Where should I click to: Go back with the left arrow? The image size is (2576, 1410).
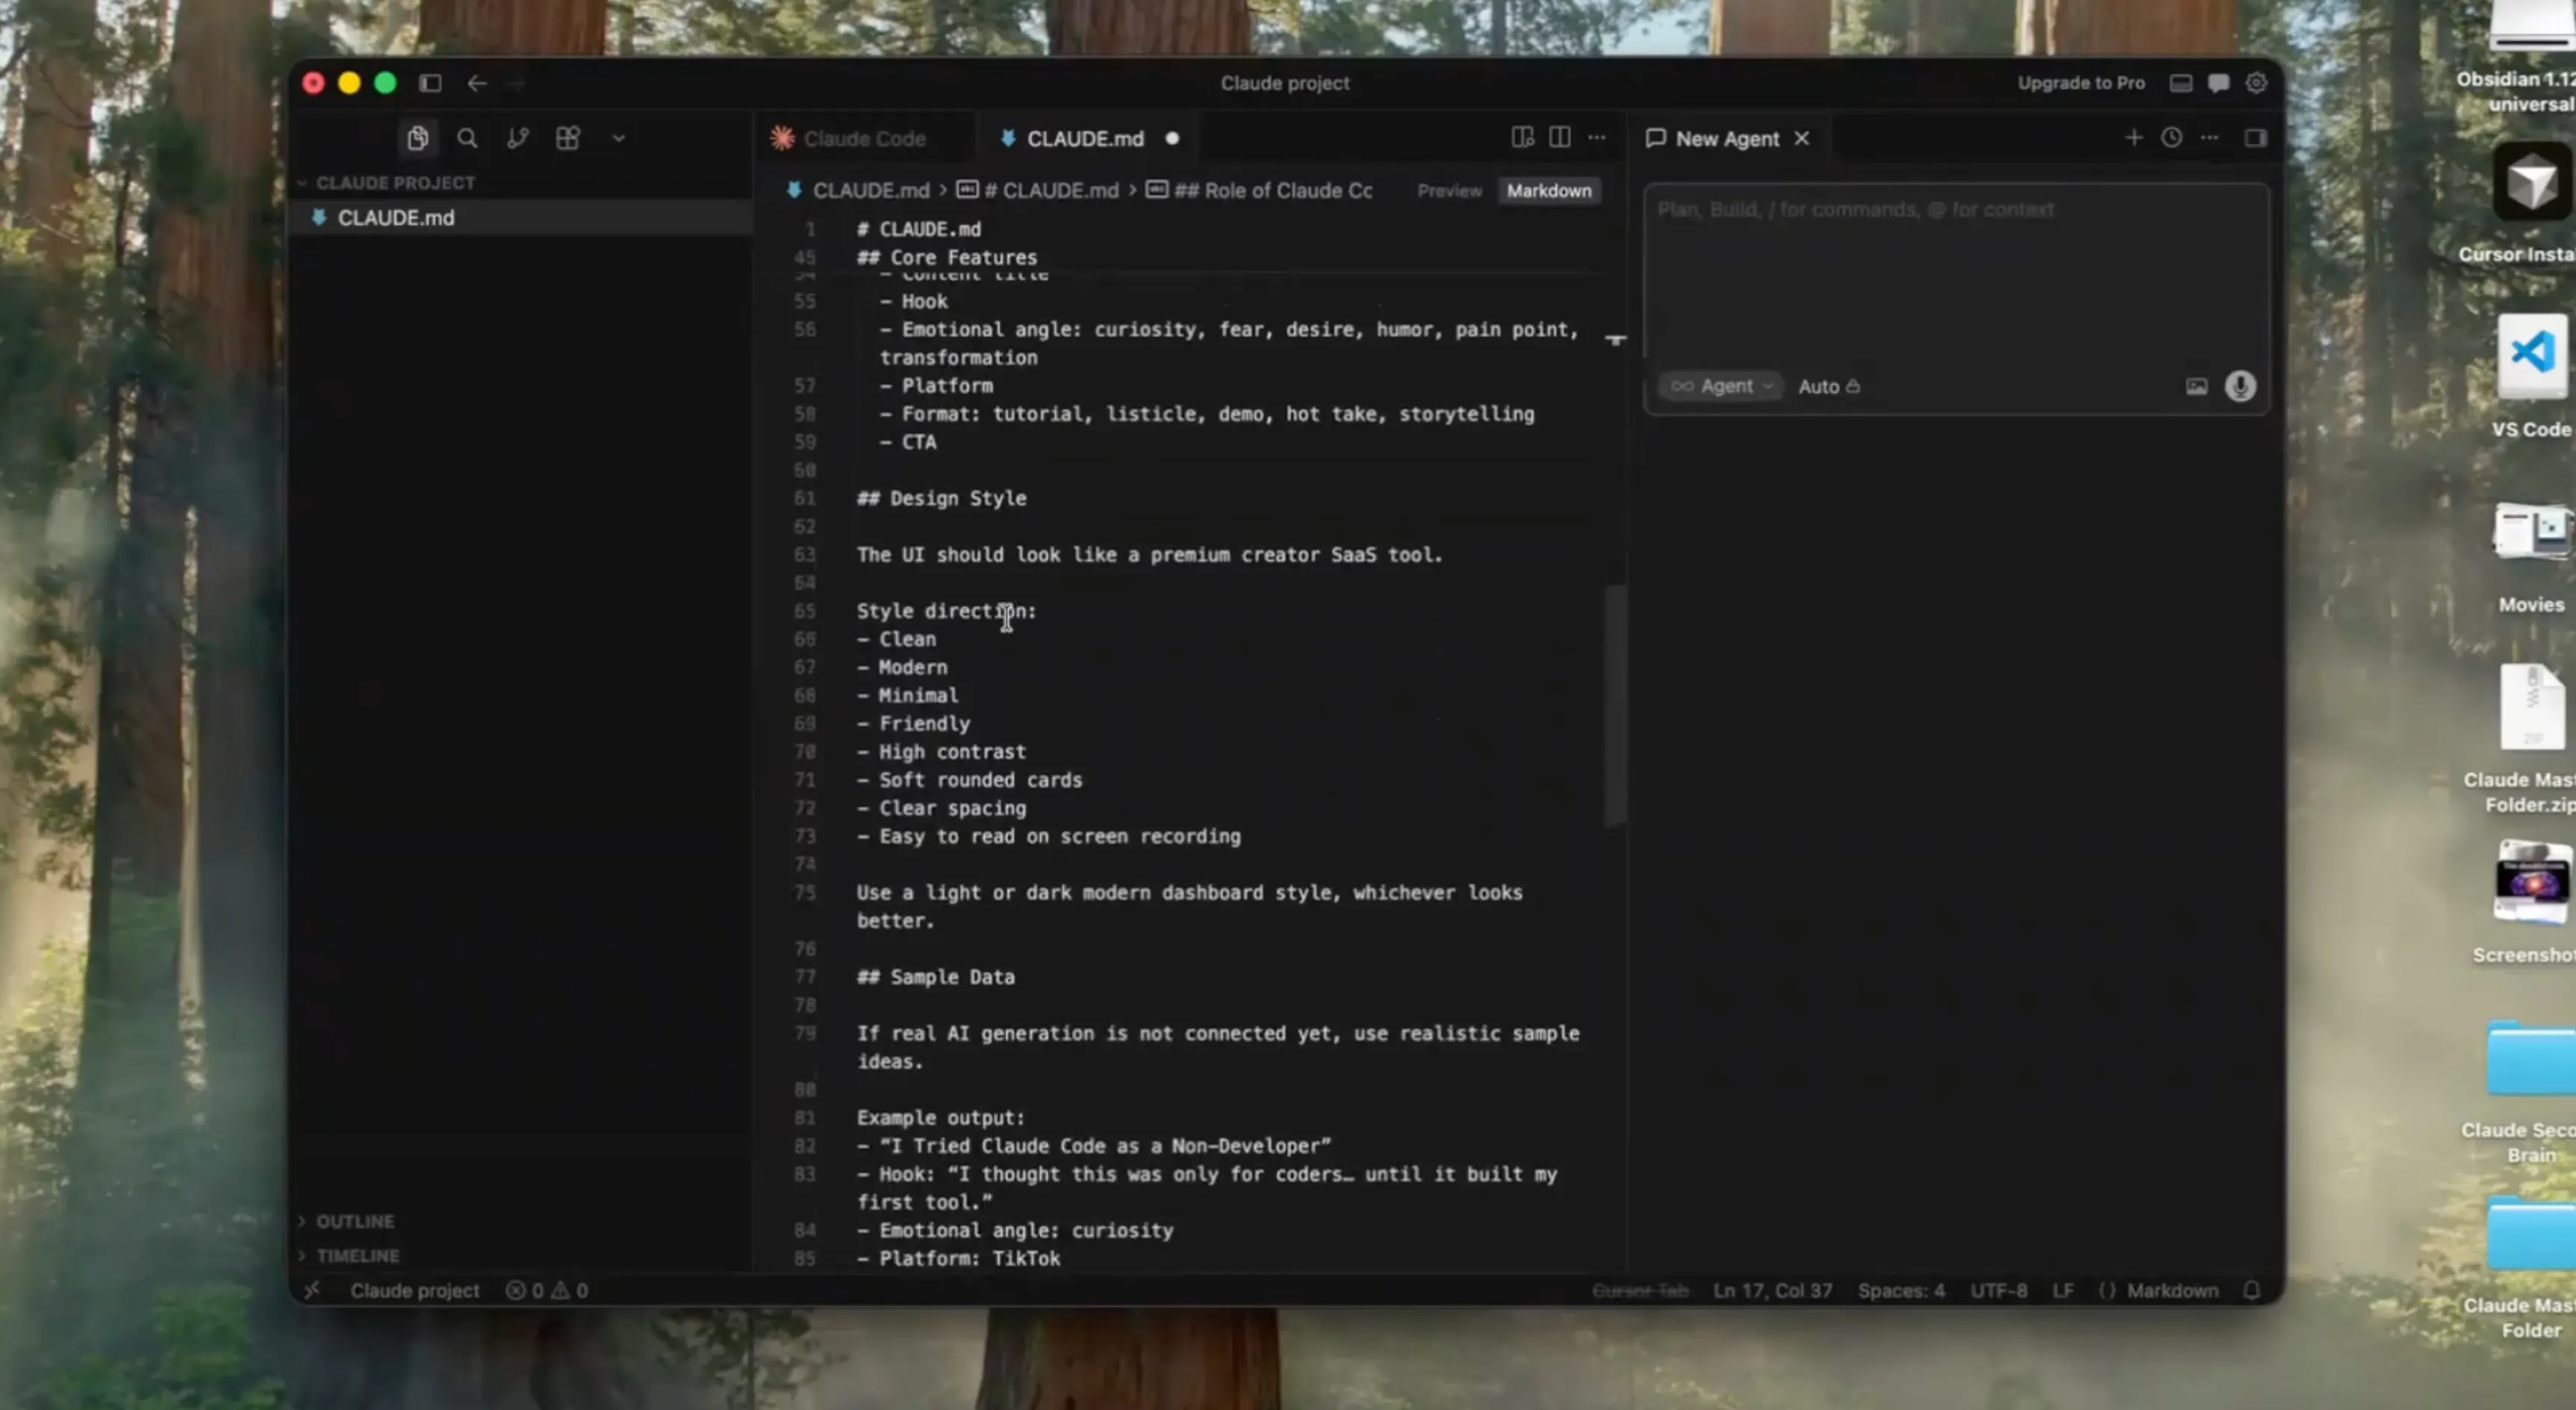click(477, 83)
